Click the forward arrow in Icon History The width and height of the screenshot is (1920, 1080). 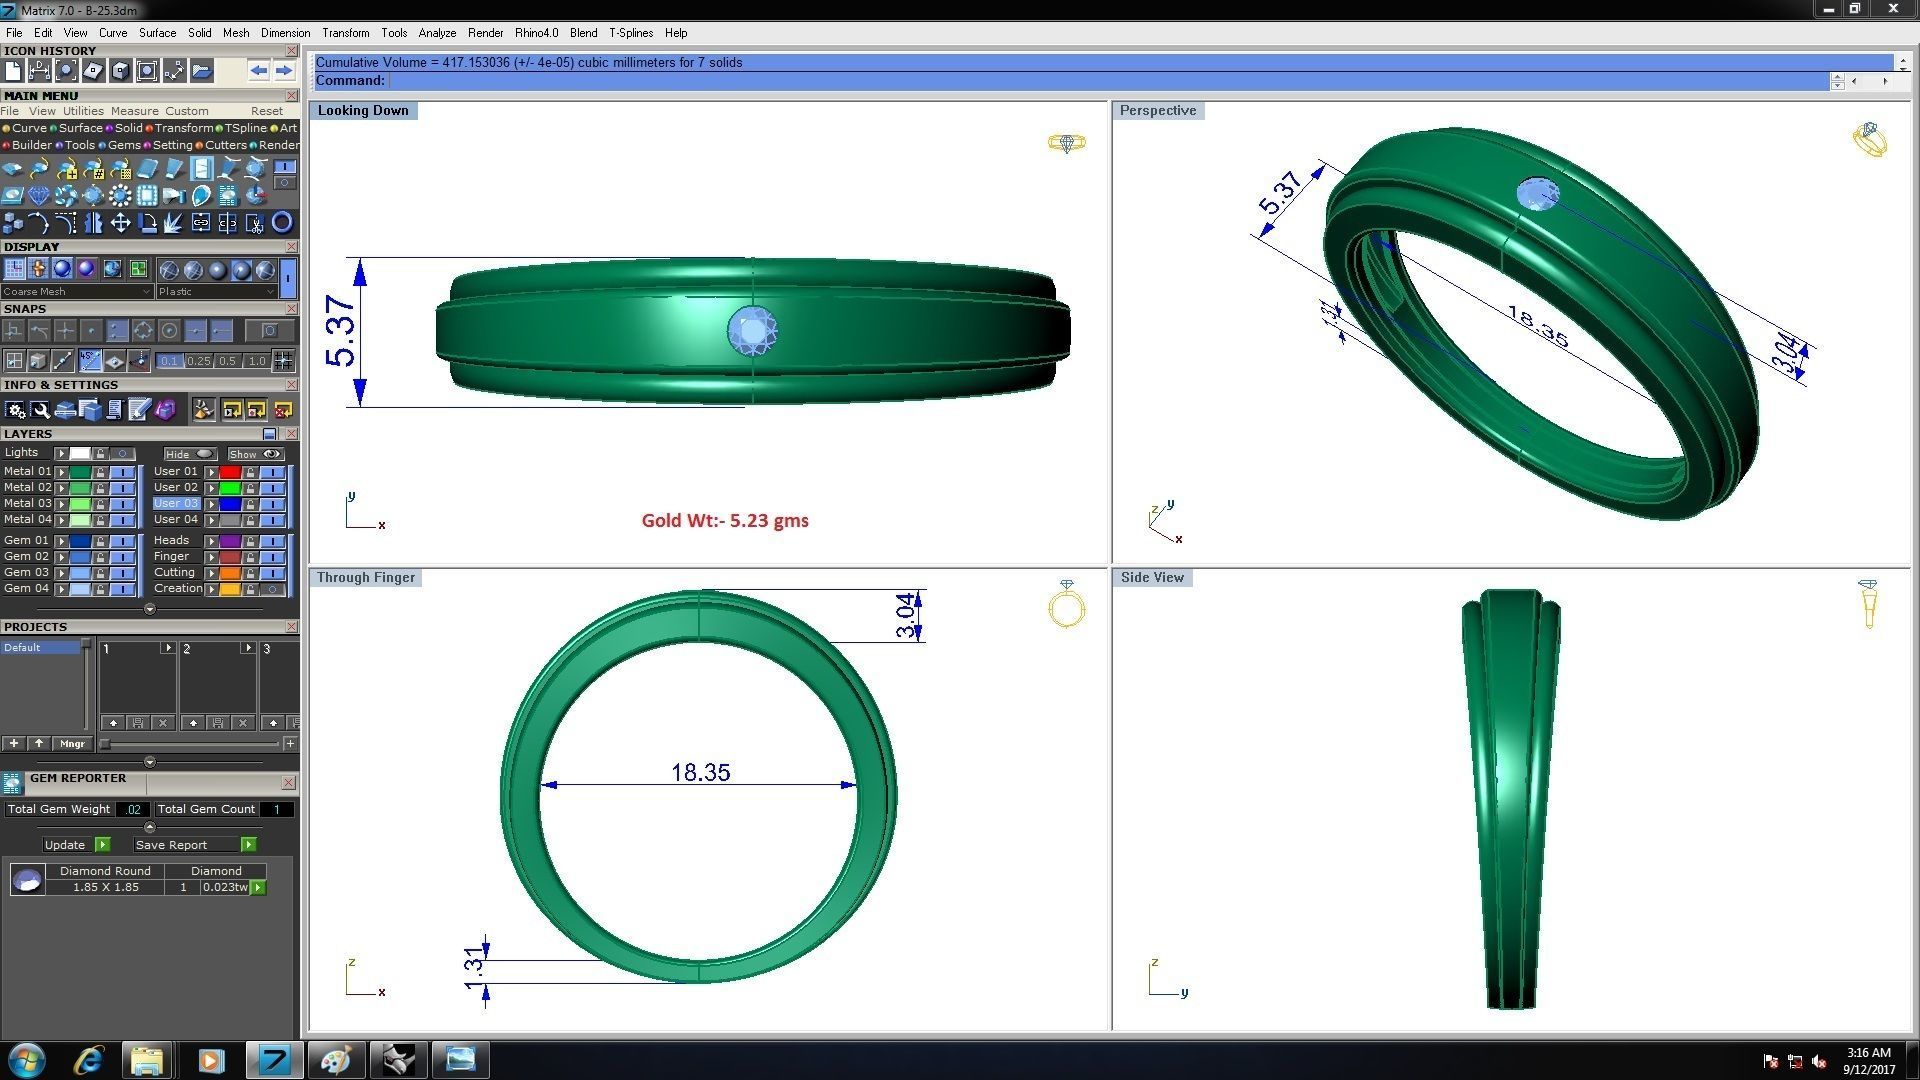284,70
